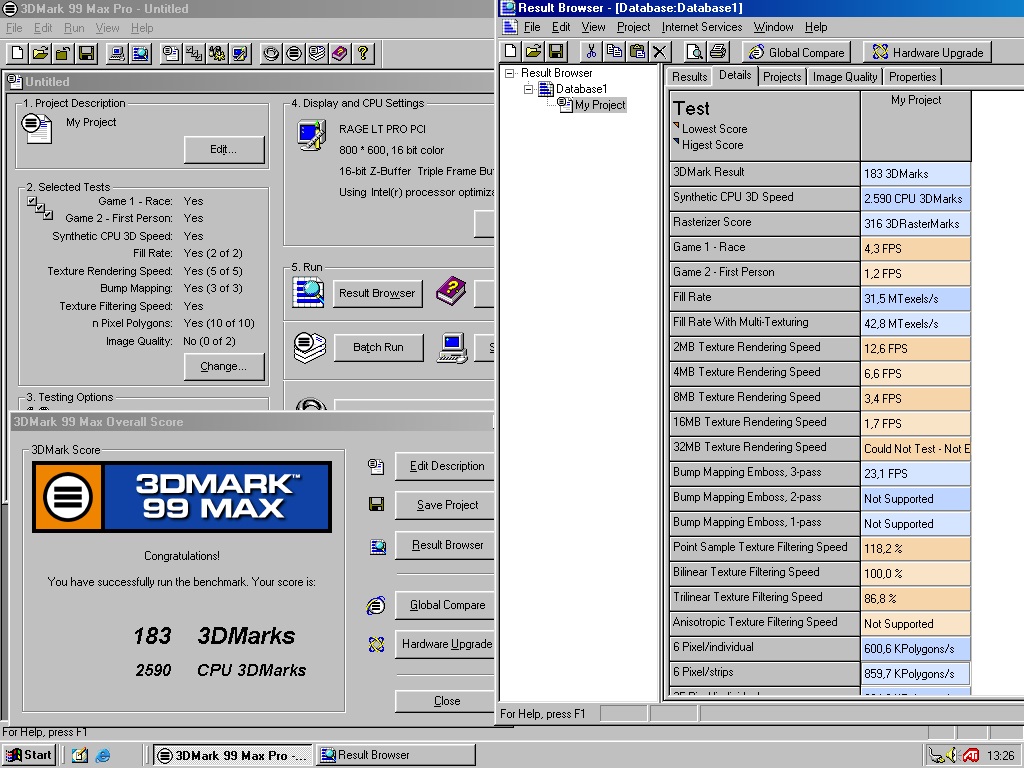Screen dimensions: 1024x768
Task: Click the Hardware Upgrade button in Result Browser toolbar
Action: 927,52
